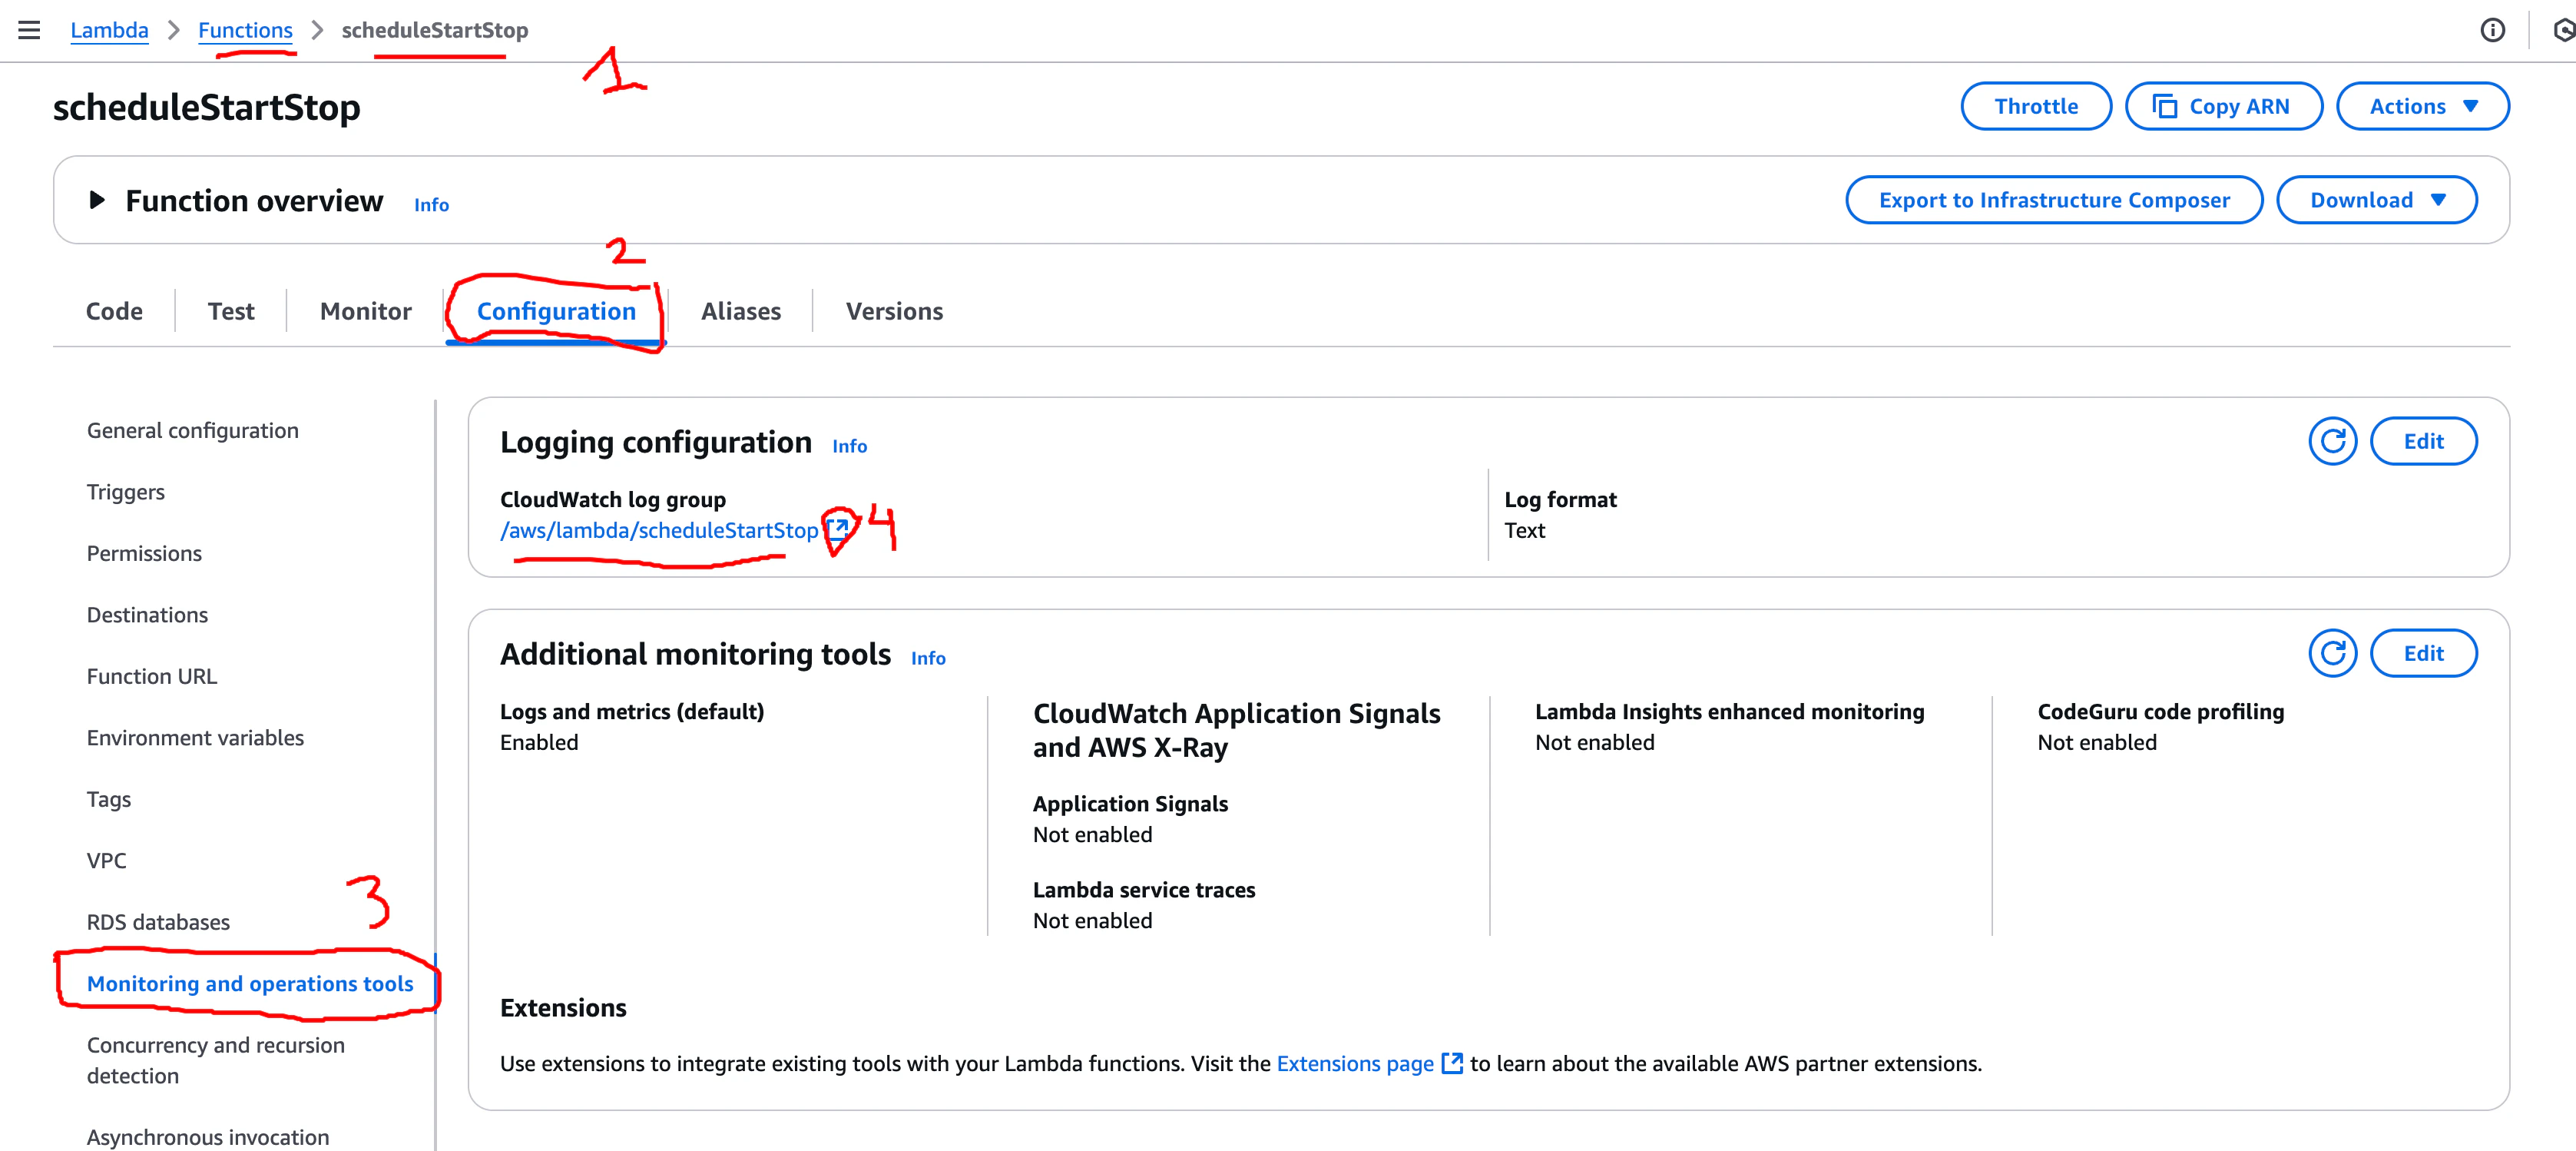The image size is (2576, 1151).
Task: Select VPC in the sidebar
Action: (106, 860)
